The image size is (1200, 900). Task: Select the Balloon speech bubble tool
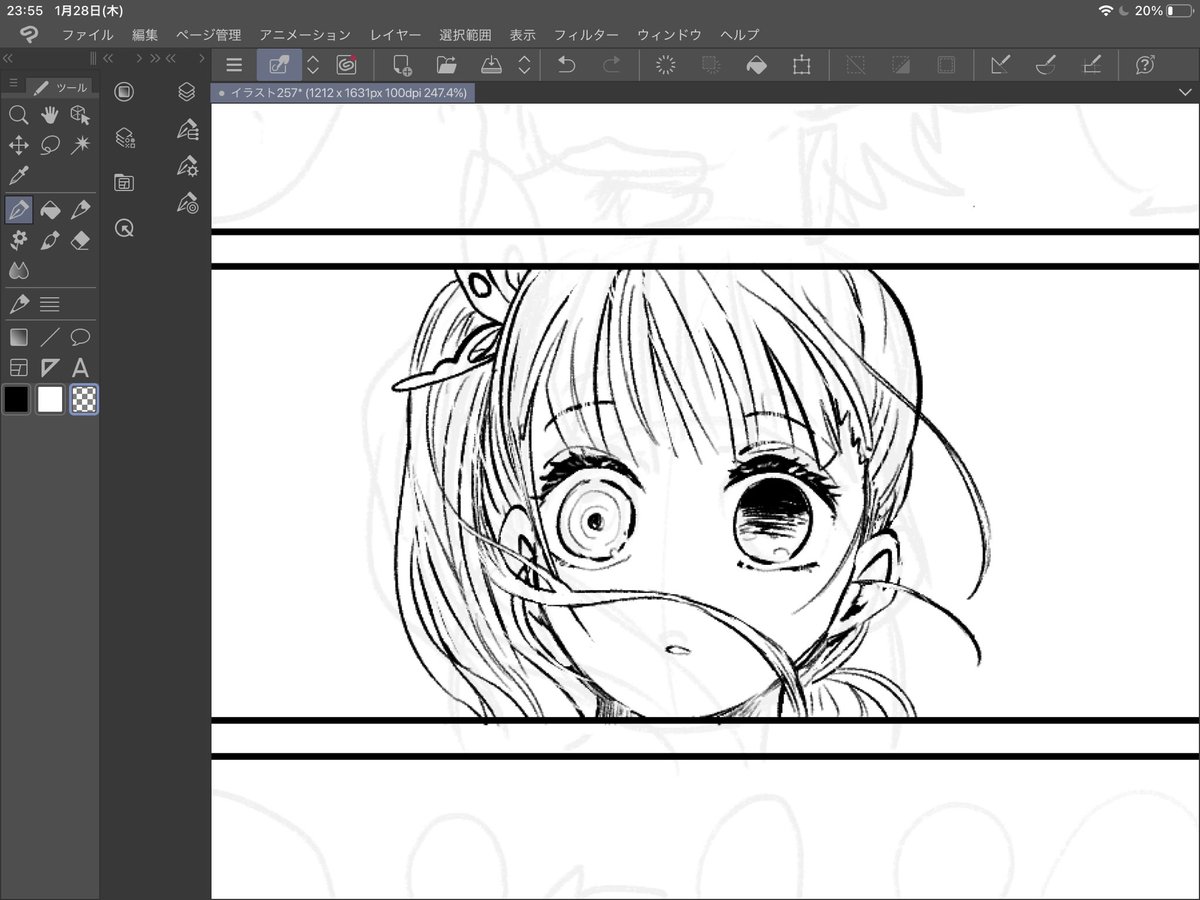[x=80, y=337]
